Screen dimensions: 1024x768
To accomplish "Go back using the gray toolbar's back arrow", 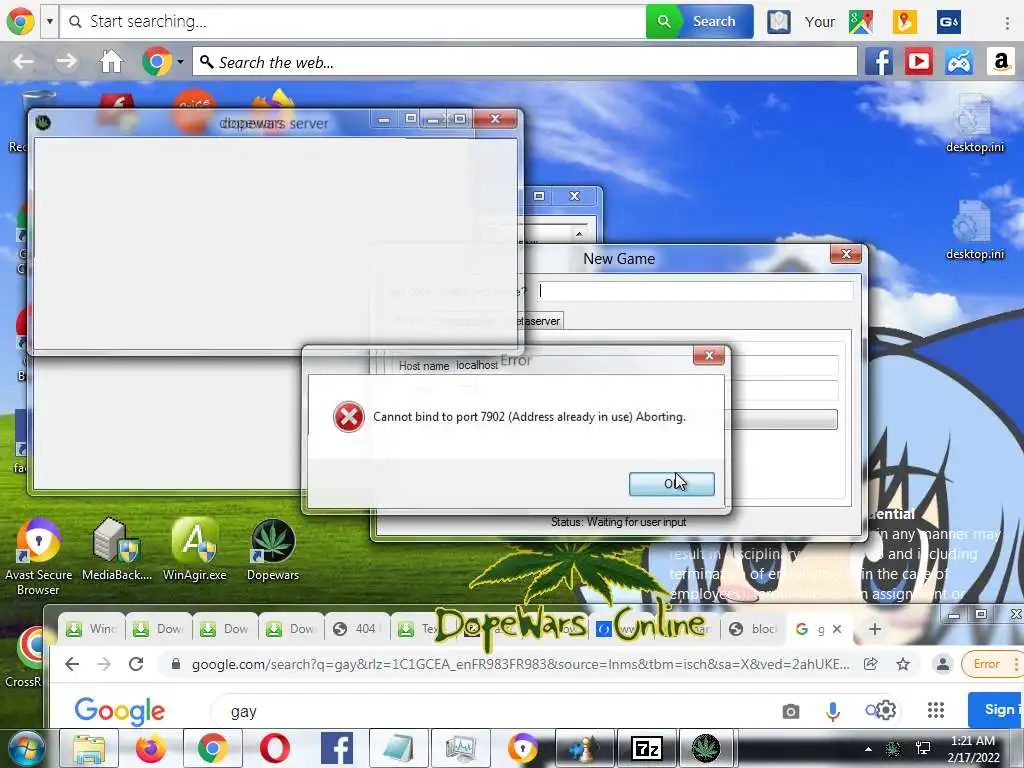I will tap(24, 62).
